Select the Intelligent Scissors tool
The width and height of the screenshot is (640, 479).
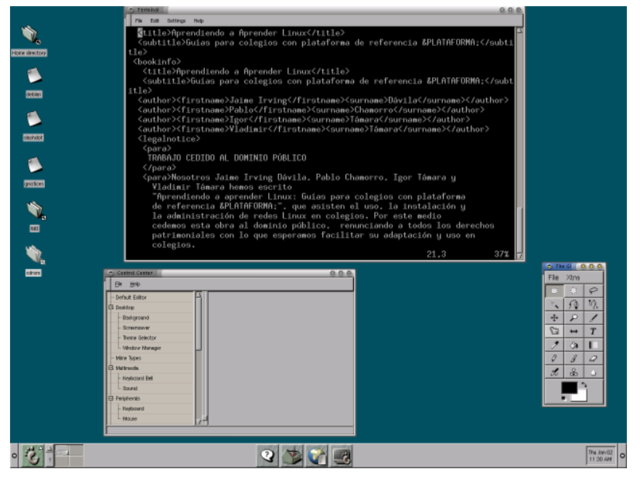point(593,304)
